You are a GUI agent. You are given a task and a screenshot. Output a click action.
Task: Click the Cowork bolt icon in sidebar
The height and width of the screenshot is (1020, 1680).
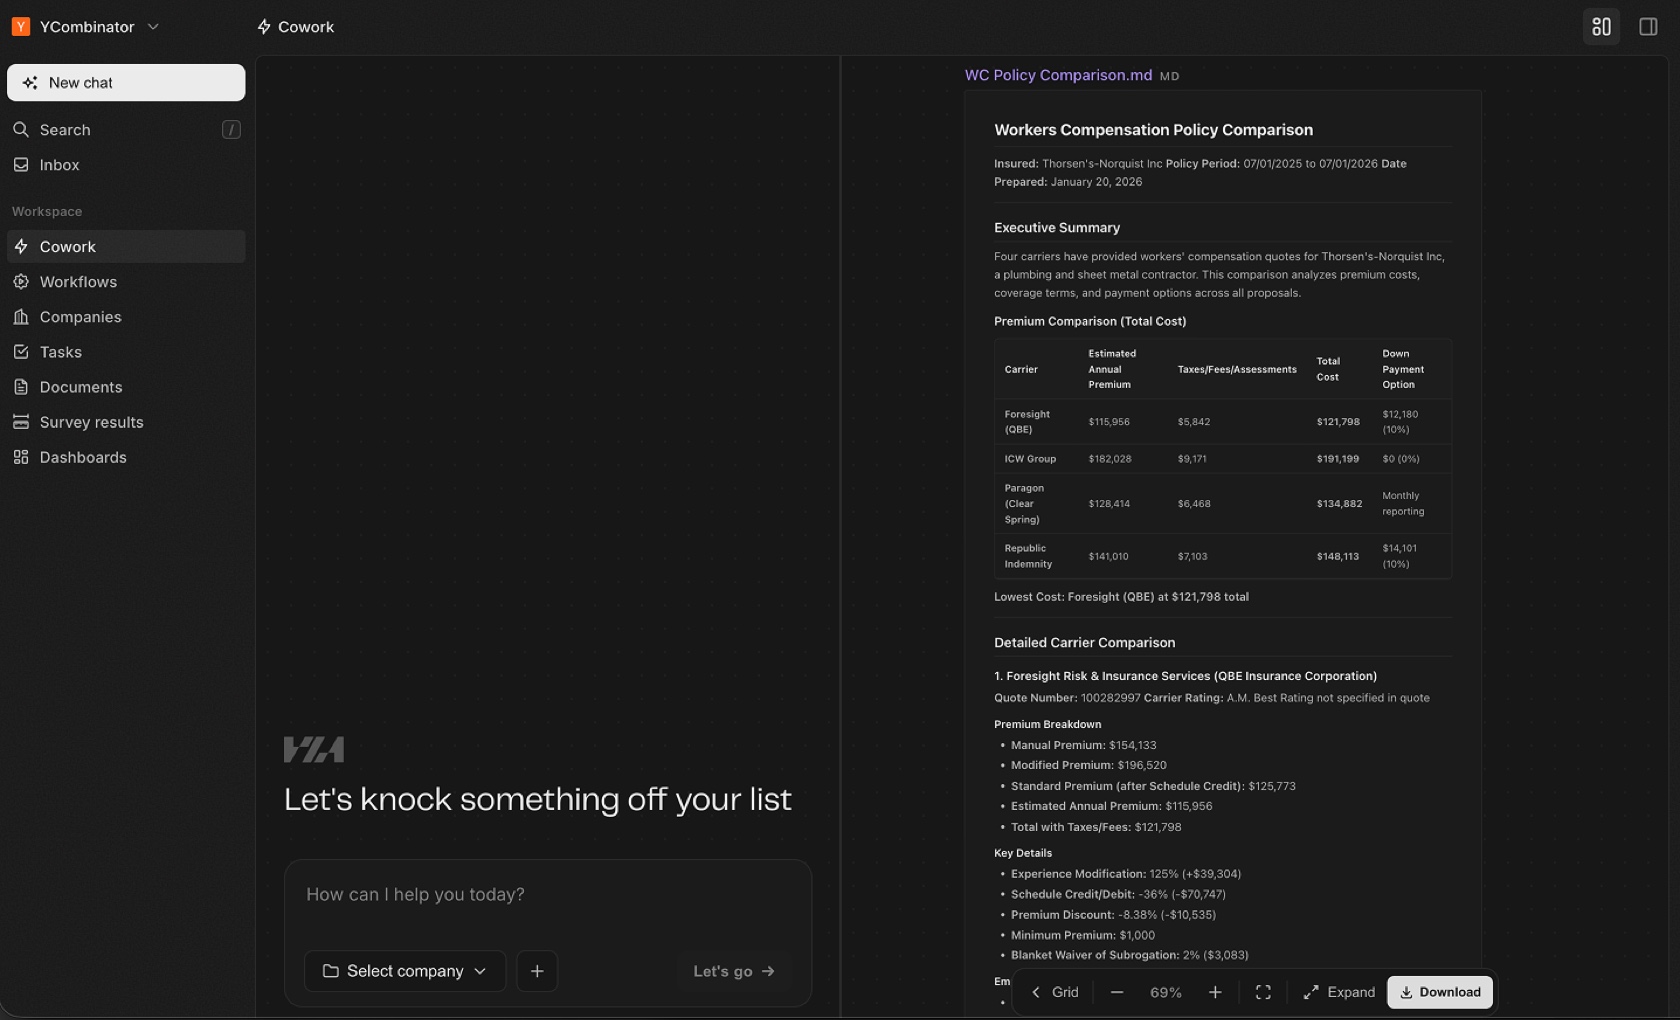21,247
